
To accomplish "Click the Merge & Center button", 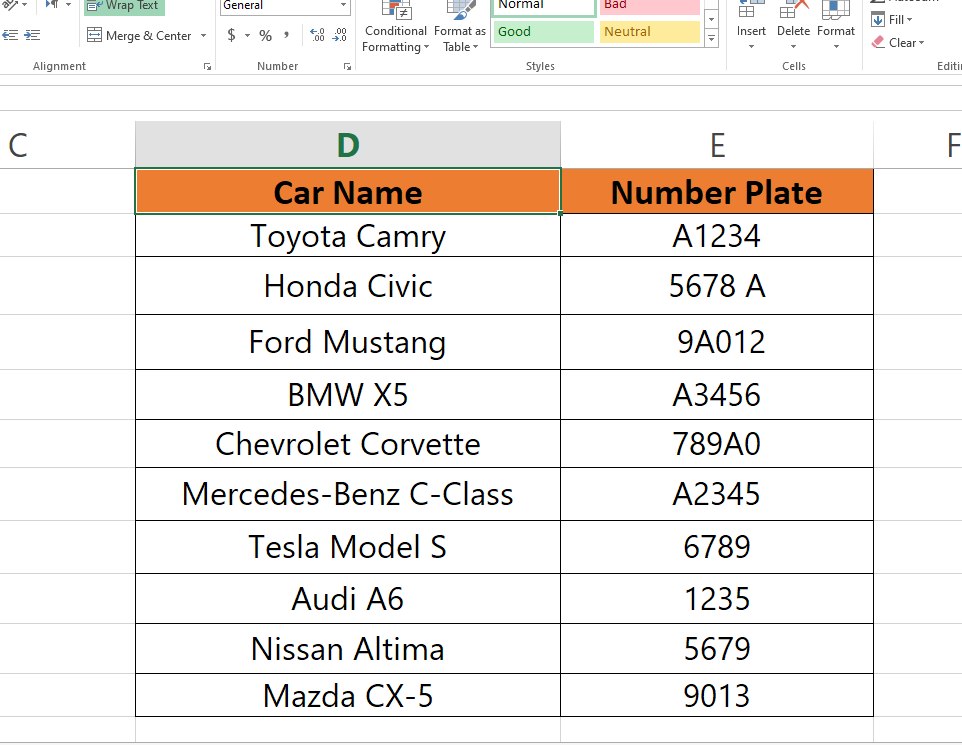I will tap(139, 36).
